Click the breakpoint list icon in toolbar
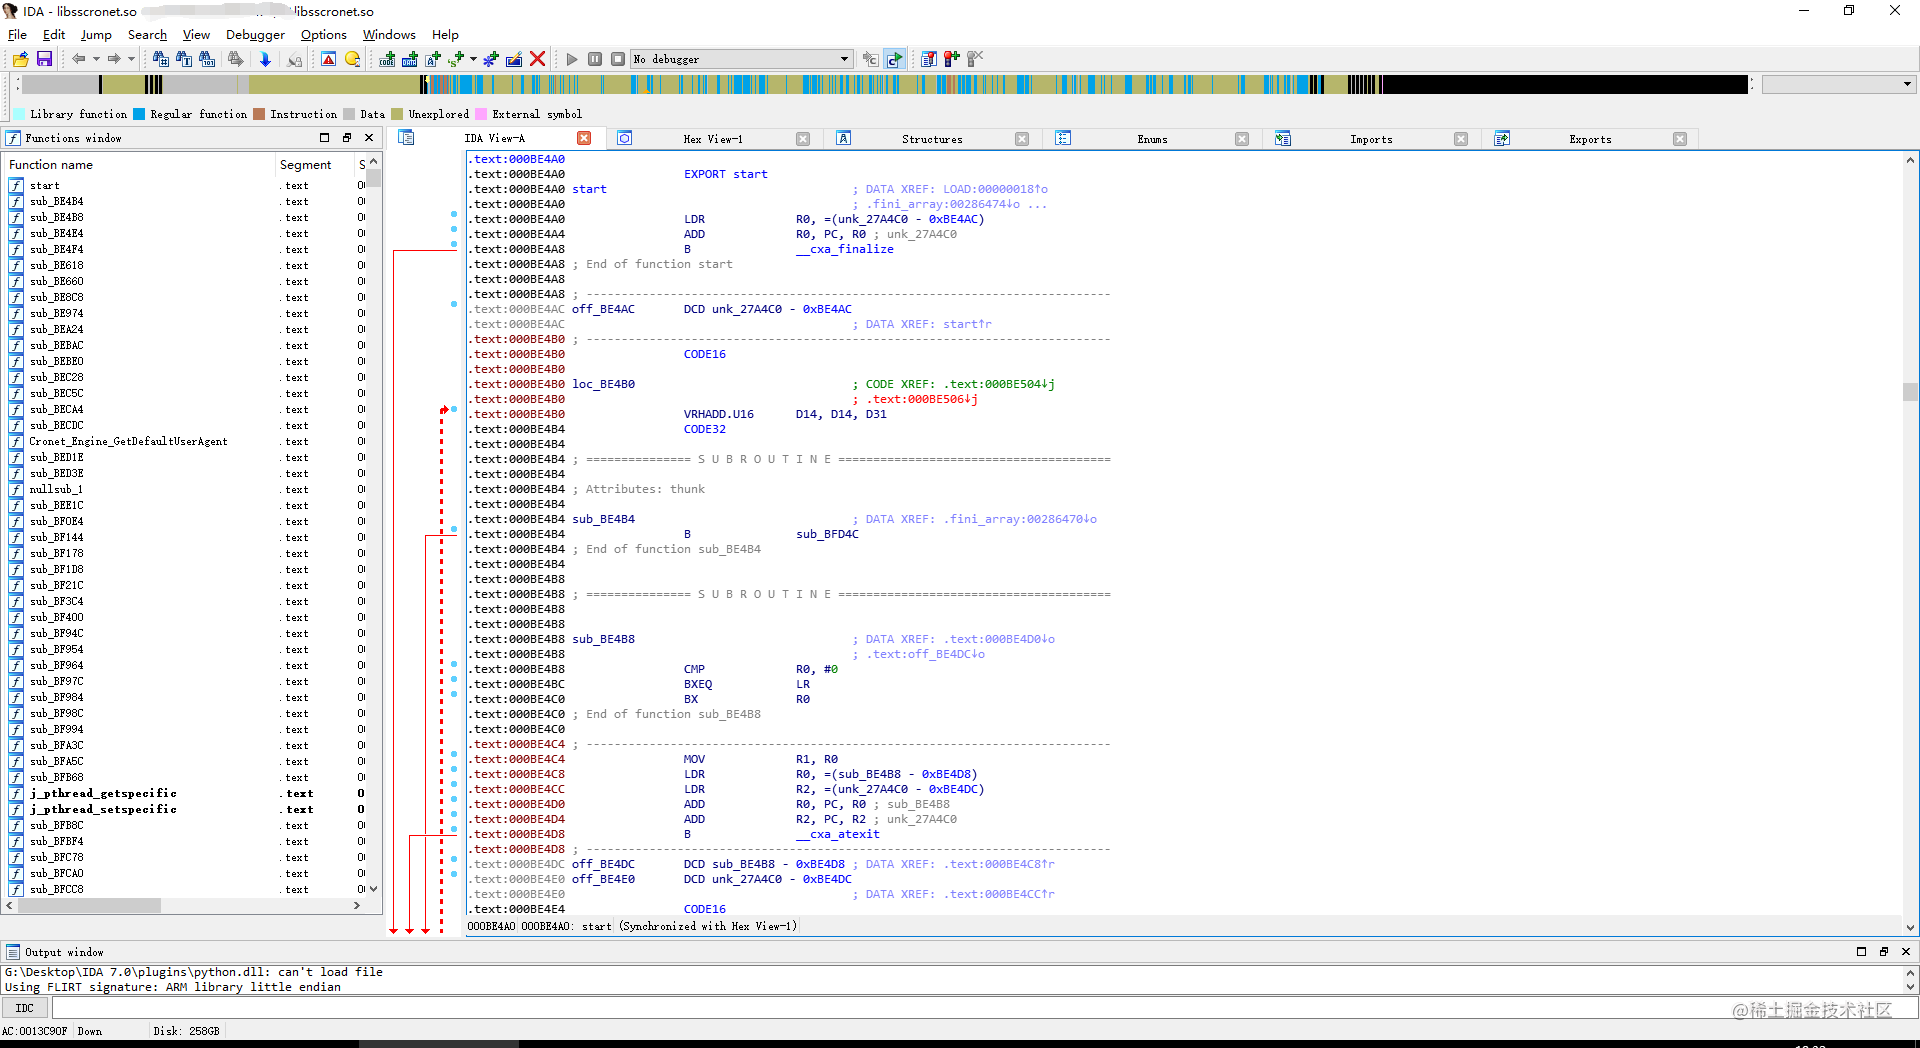Viewport: 1920px width, 1048px height. (x=929, y=59)
